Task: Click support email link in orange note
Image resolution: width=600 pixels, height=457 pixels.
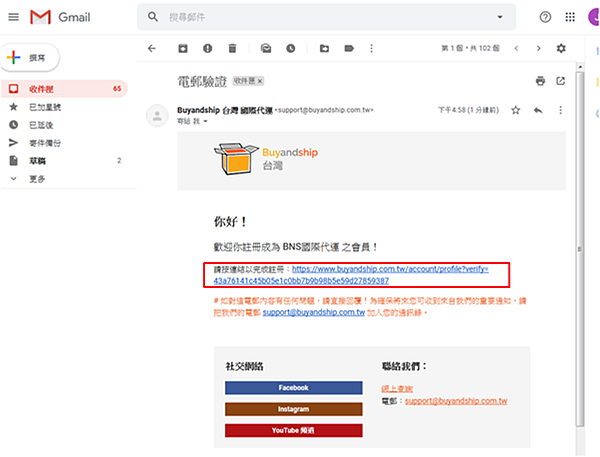Action: (x=314, y=312)
